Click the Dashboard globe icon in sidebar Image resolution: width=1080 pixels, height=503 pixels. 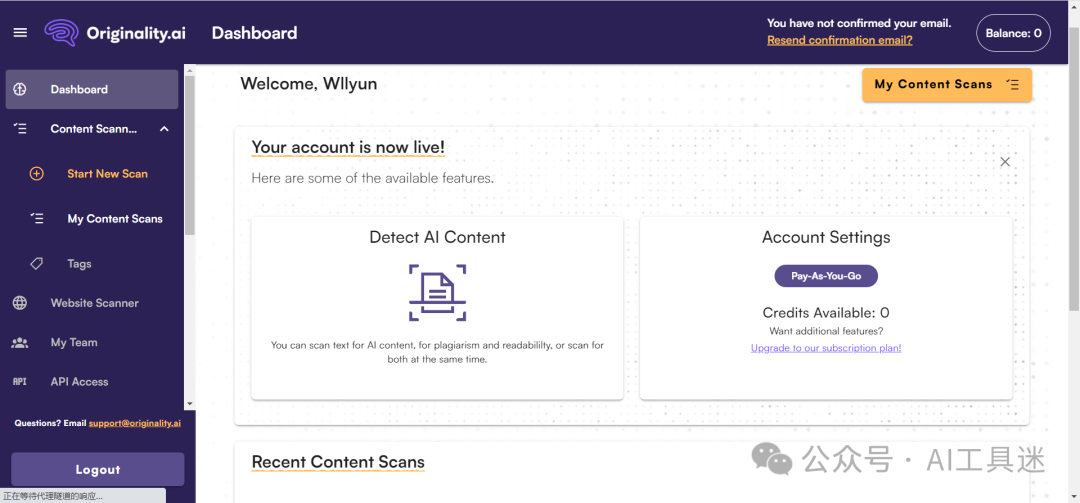[20, 89]
